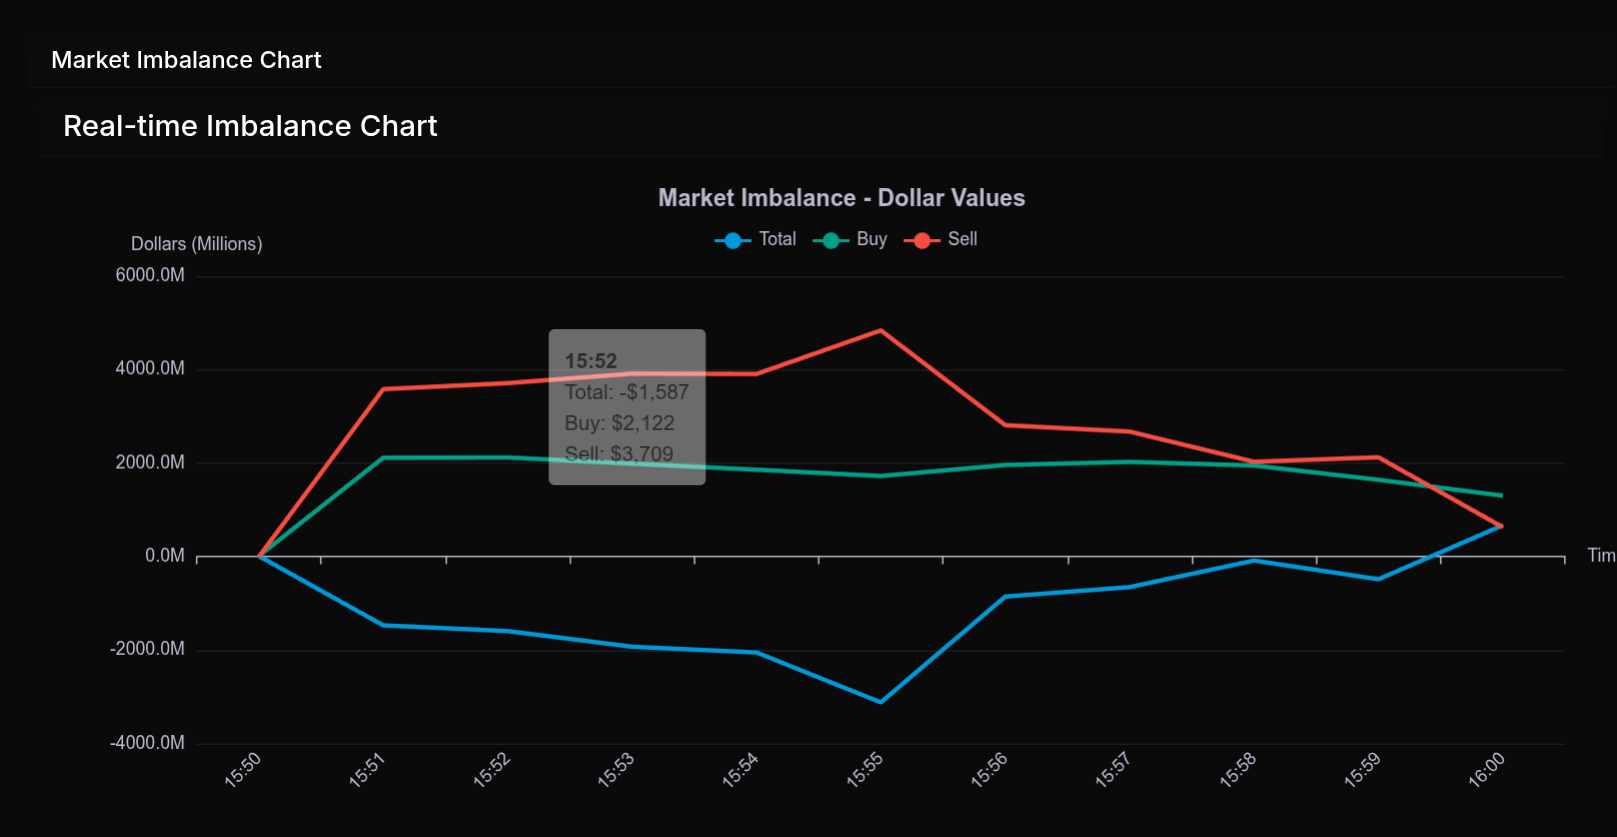Toggle the Sell legend label
The width and height of the screenshot is (1617, 837).
(962, 239)
